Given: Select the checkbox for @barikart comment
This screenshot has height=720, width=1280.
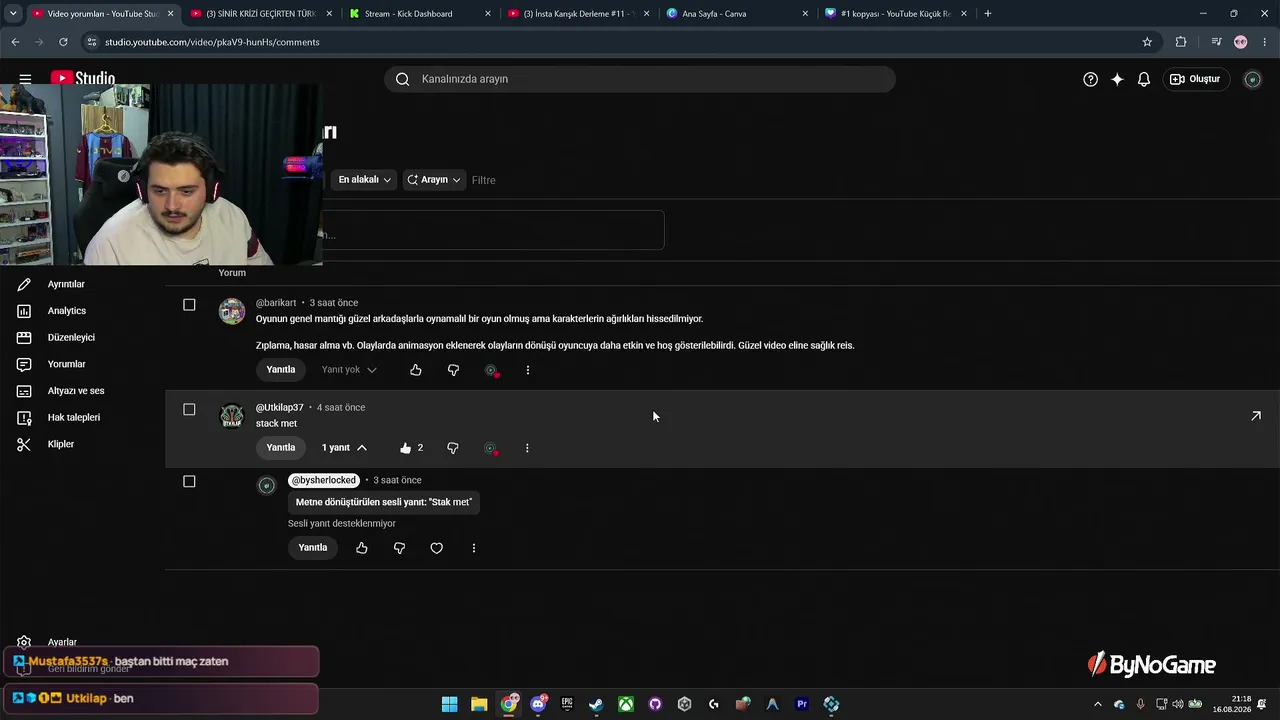Looking at the screenshot, I should click(189, 304).
